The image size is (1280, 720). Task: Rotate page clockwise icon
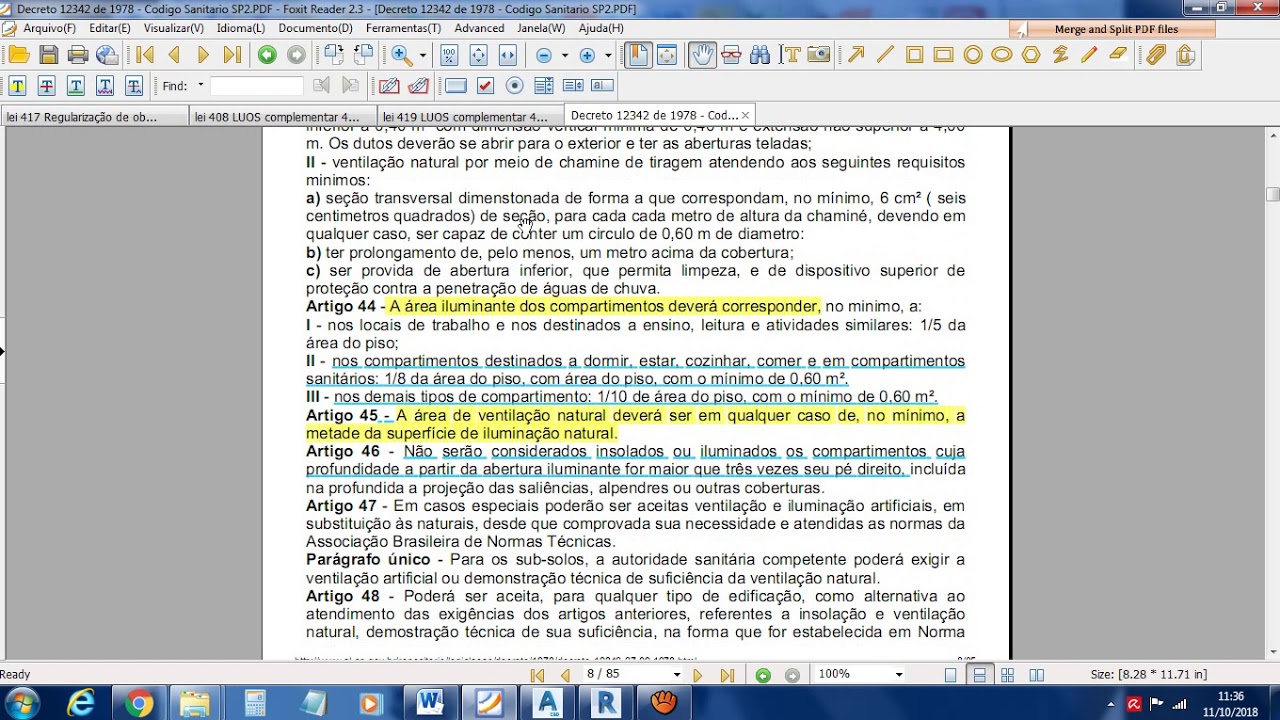tap(334, 55)
